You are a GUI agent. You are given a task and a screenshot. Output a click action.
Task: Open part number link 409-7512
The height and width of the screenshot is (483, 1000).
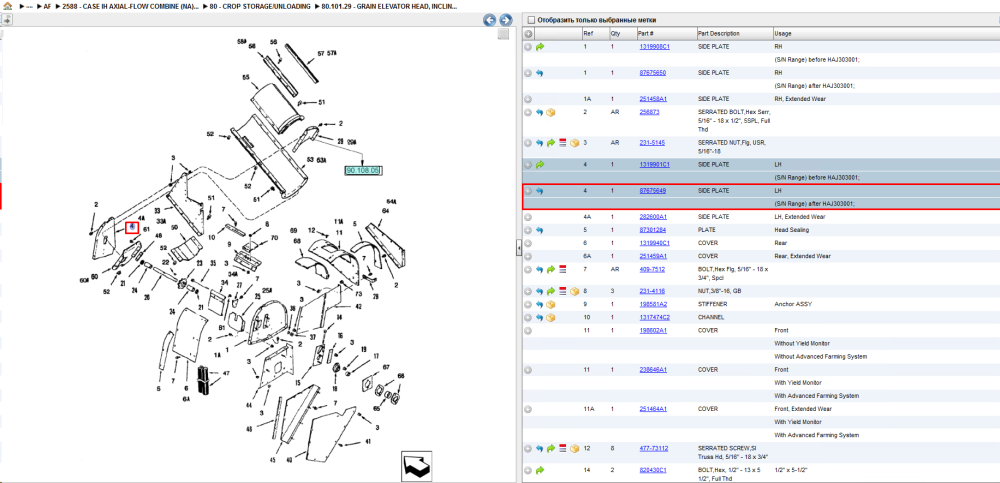tap(650, 269)
